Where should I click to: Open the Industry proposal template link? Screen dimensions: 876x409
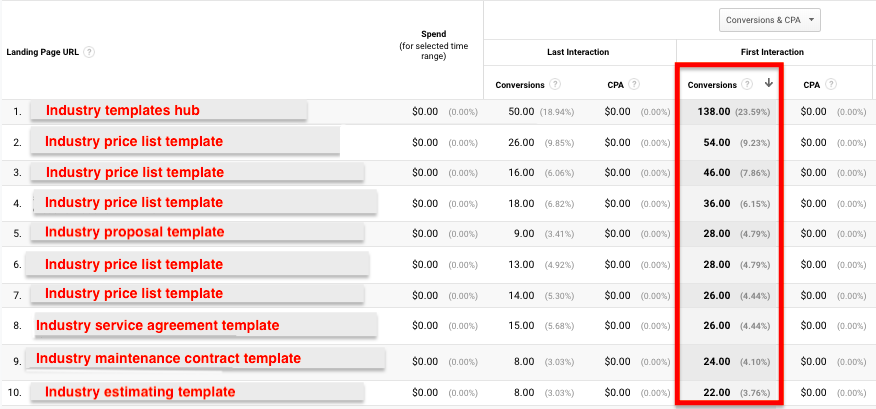[x=135, y=232]
